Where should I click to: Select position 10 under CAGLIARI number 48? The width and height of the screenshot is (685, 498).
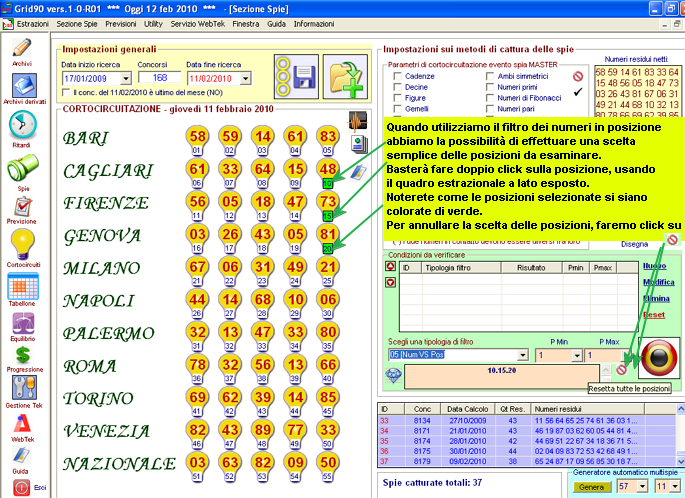(x=327, y=184)
